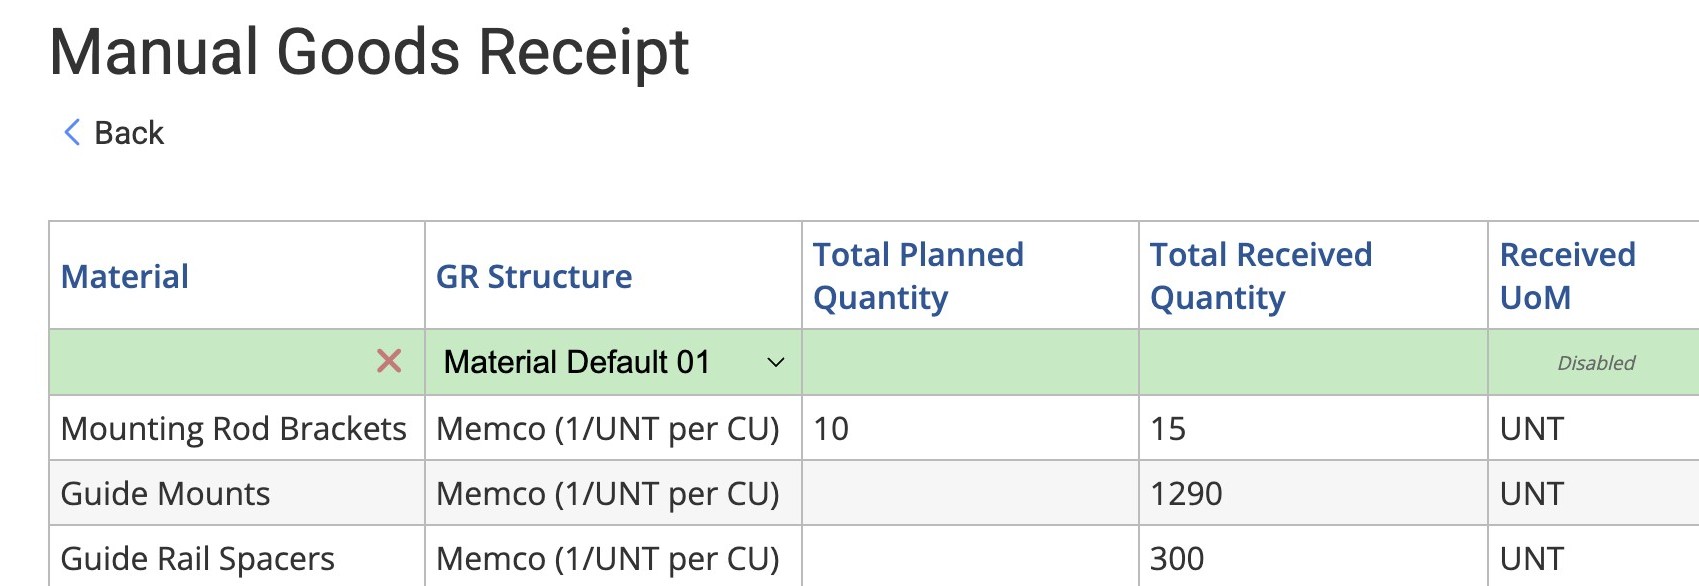
Task: Click the Material filter input field
Action: [x=210, y=362]
